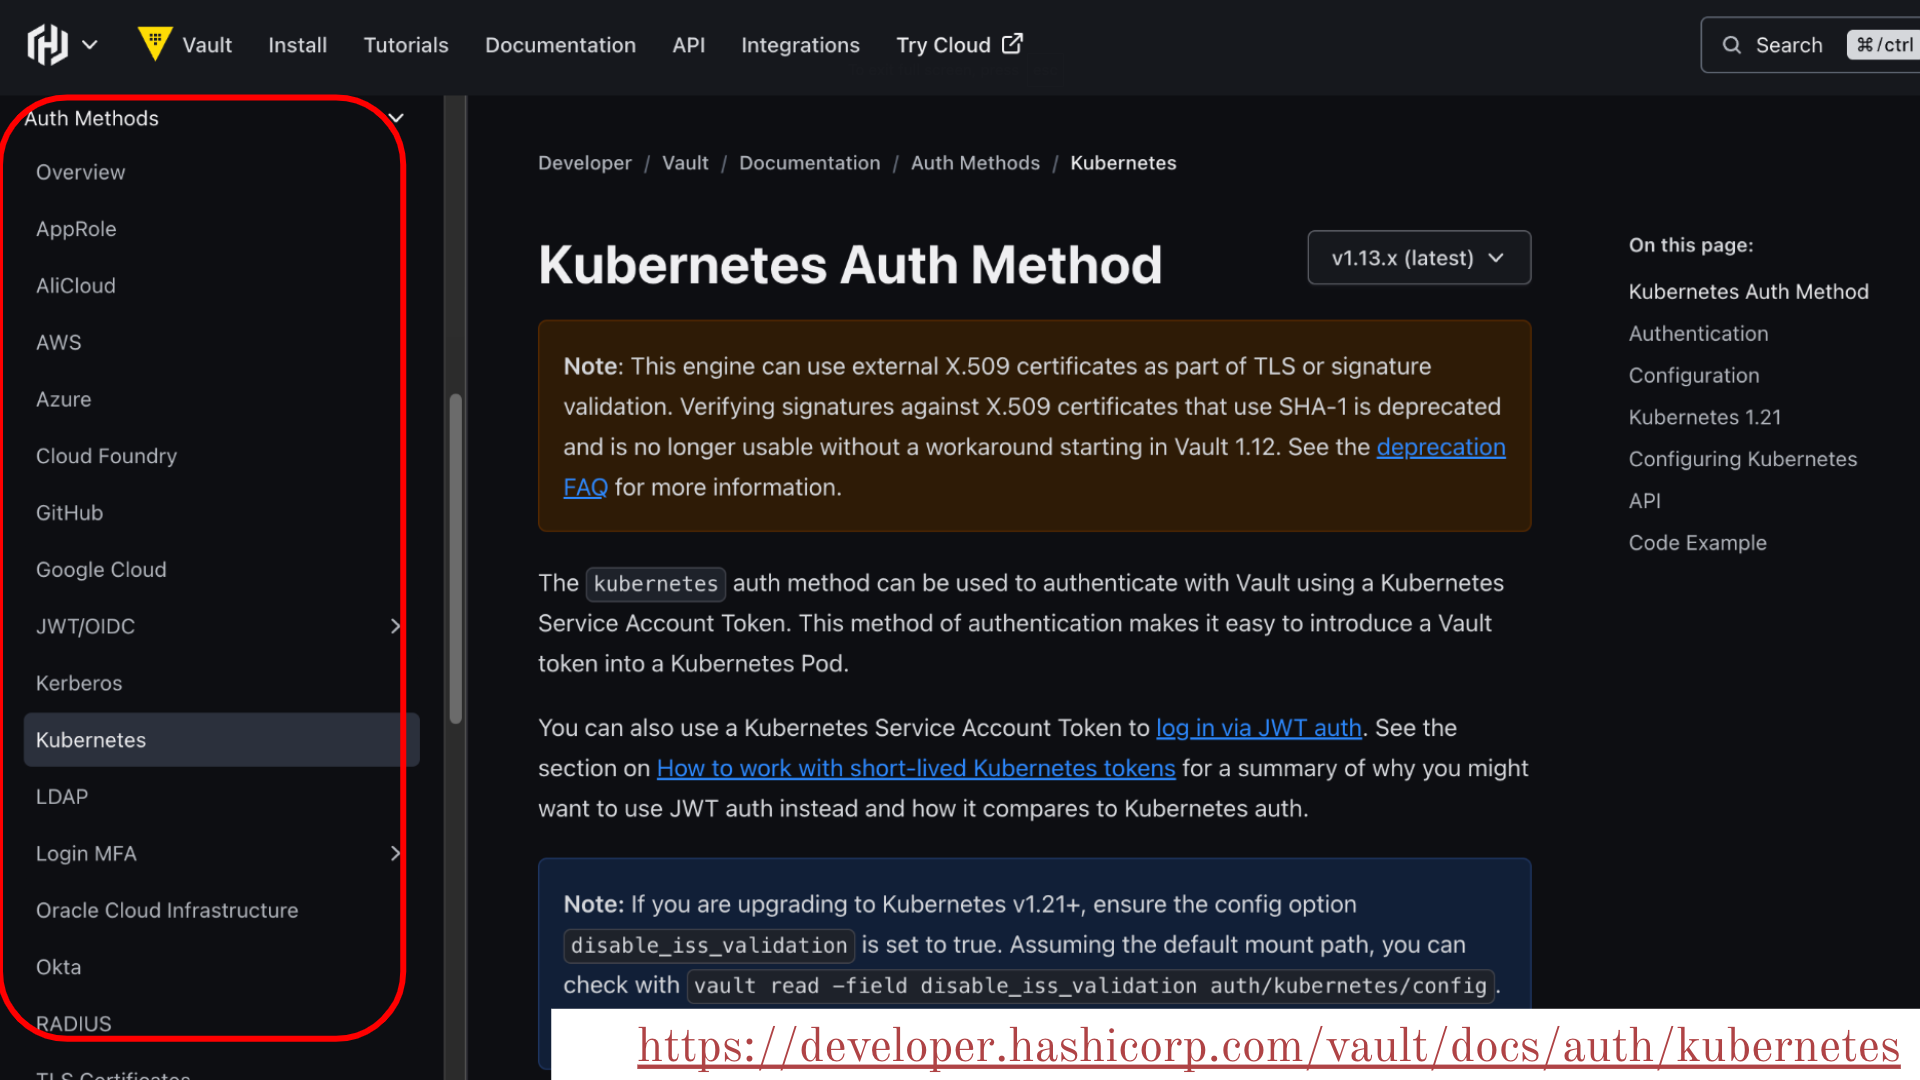1920x1080 pixels.
Task: Select LDAP in the sidebar
Action: click(62, 797)
